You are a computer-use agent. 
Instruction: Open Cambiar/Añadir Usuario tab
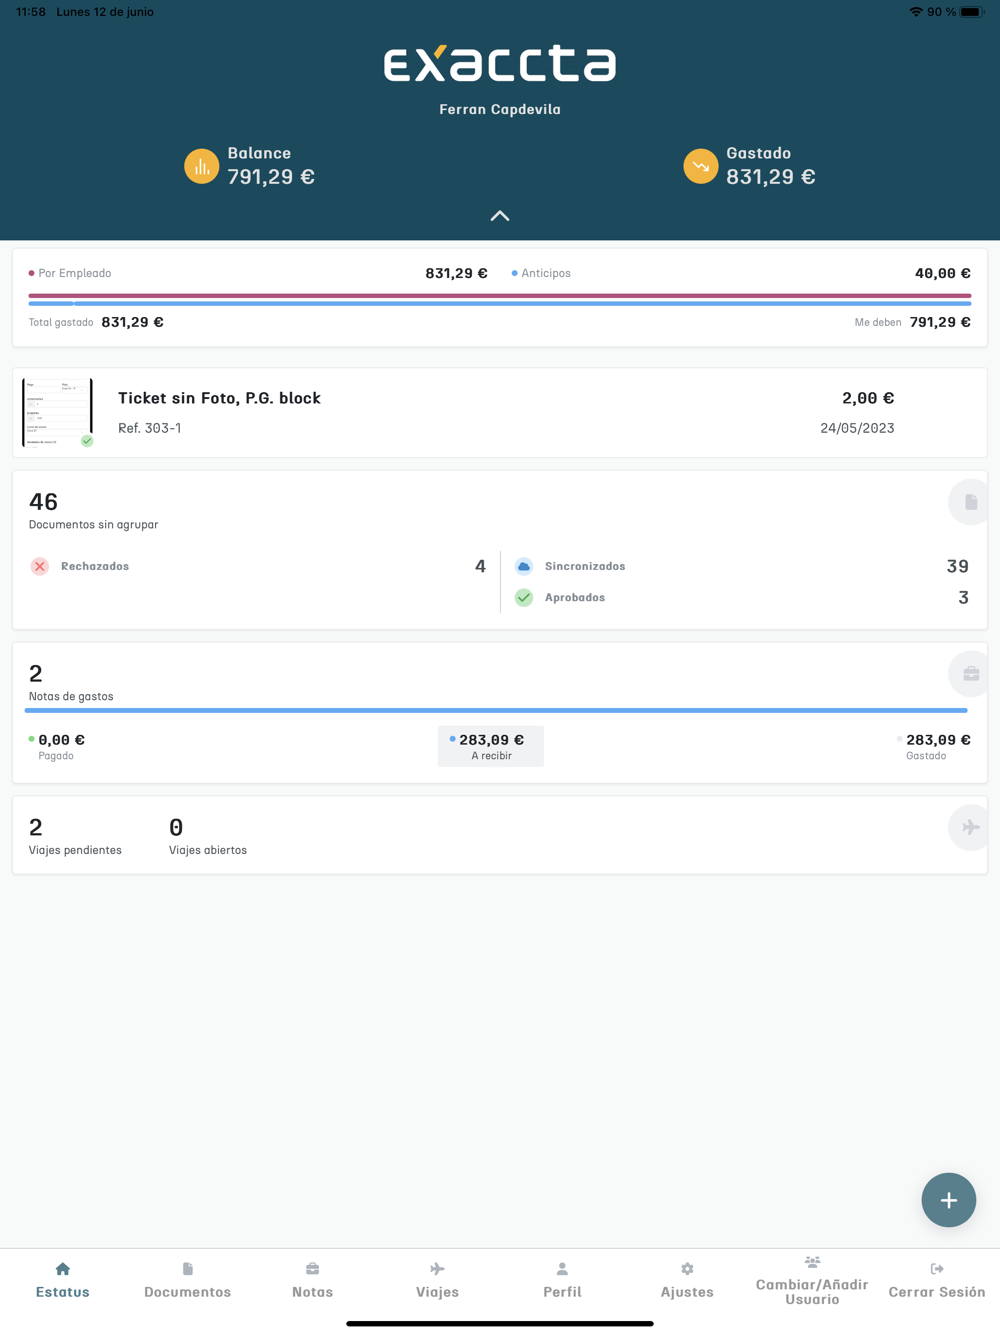(x=812, y=1281)
